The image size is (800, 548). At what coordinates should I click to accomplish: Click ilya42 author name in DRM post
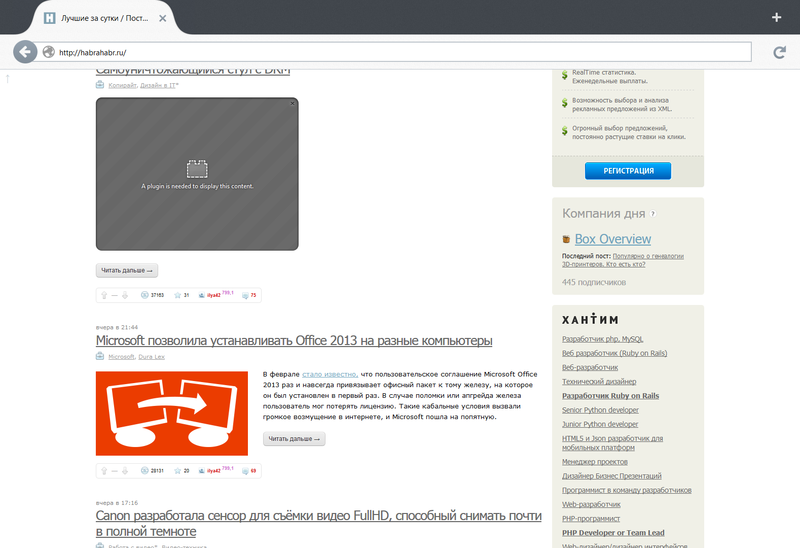[214, 295]
